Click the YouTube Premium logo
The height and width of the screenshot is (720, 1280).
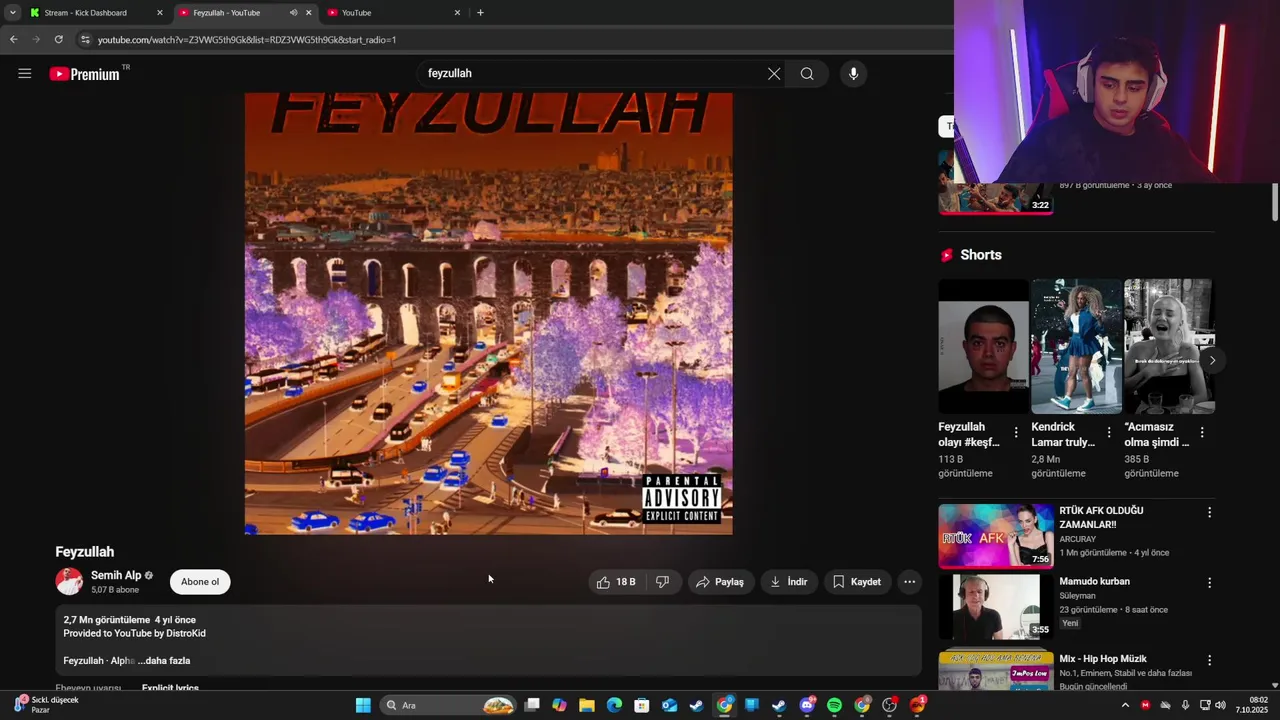85,74
